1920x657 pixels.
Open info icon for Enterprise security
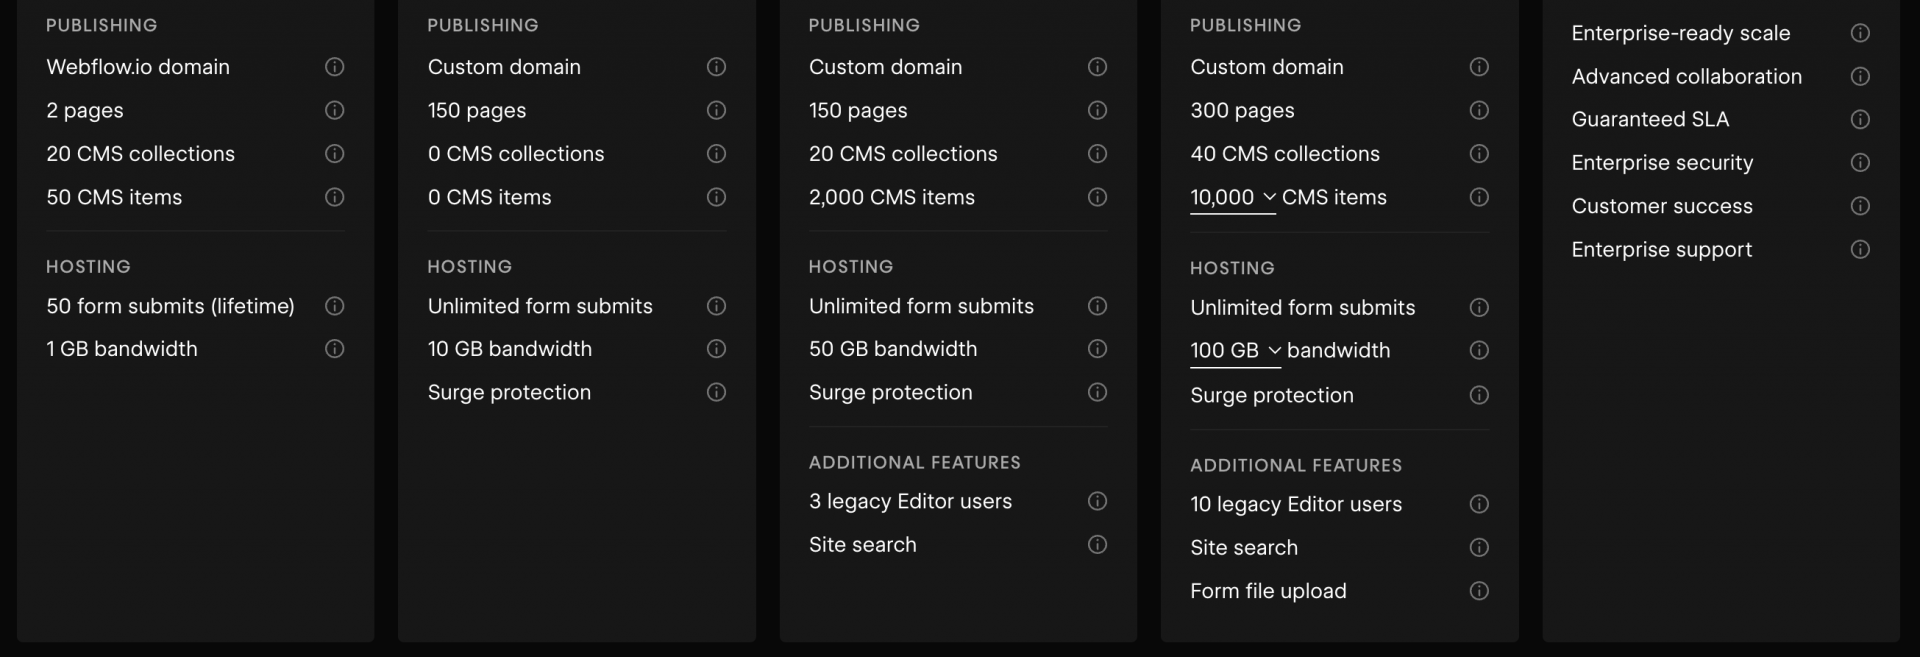point(1860,162)
